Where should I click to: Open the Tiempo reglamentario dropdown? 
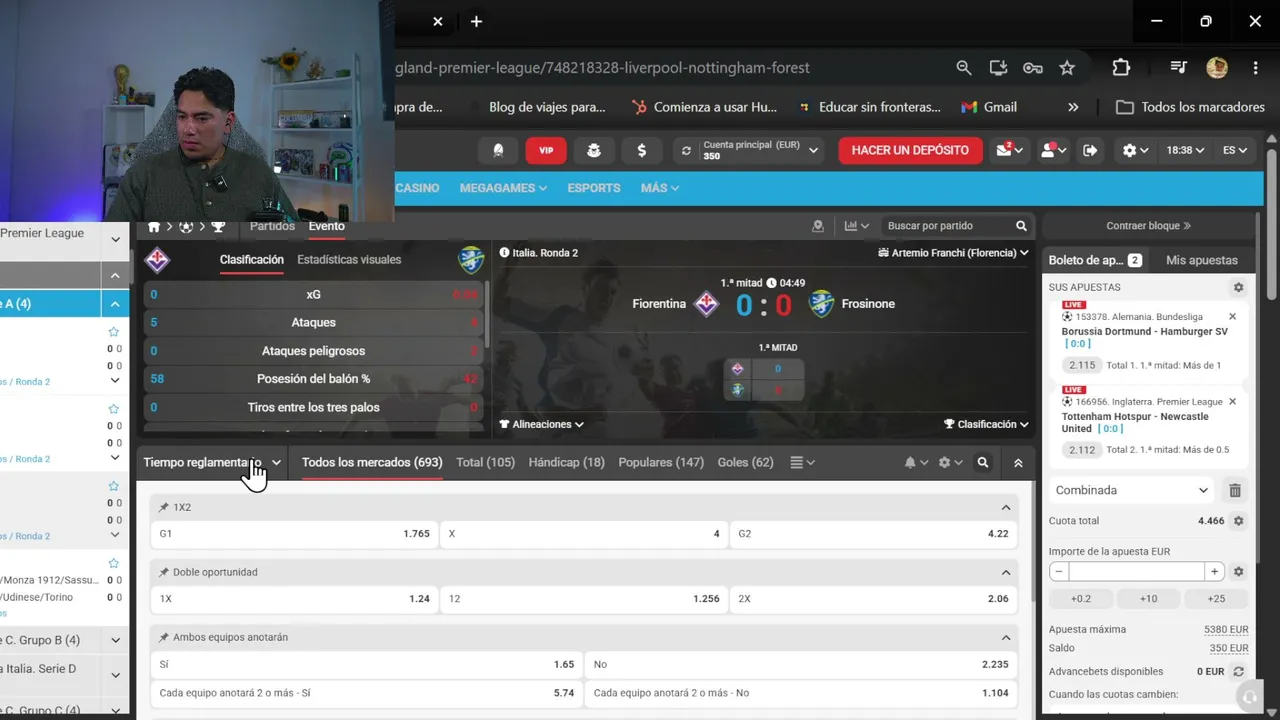point(212,463)
